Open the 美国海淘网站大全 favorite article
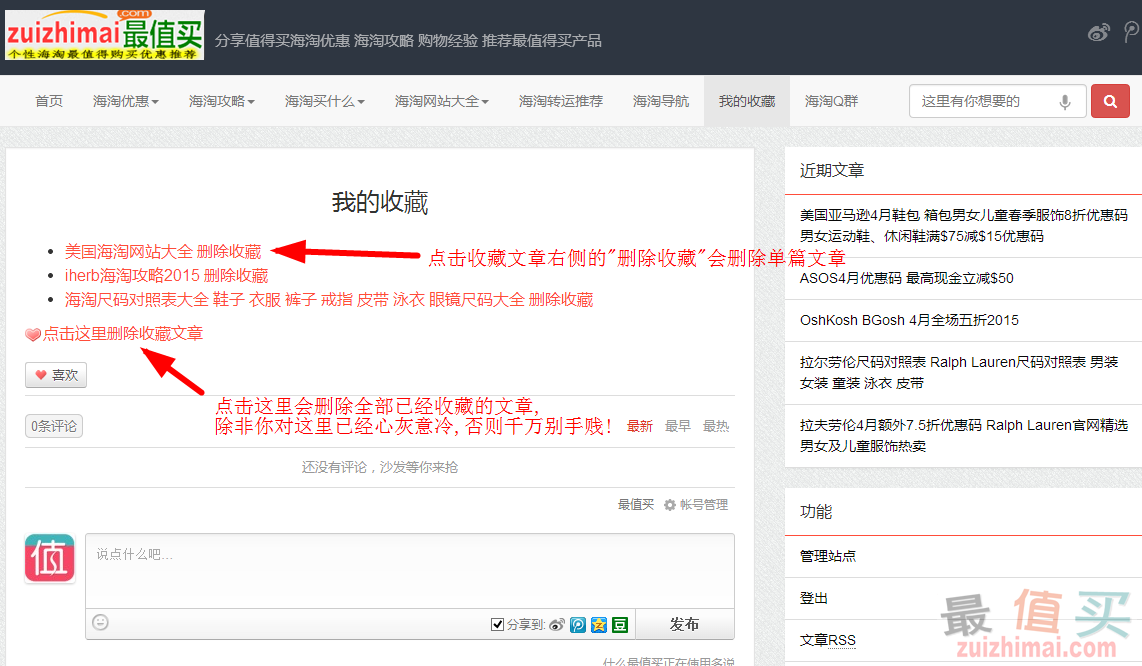Image resolution: width=1142 pixels, height=666 pixels. click(129, 252)
